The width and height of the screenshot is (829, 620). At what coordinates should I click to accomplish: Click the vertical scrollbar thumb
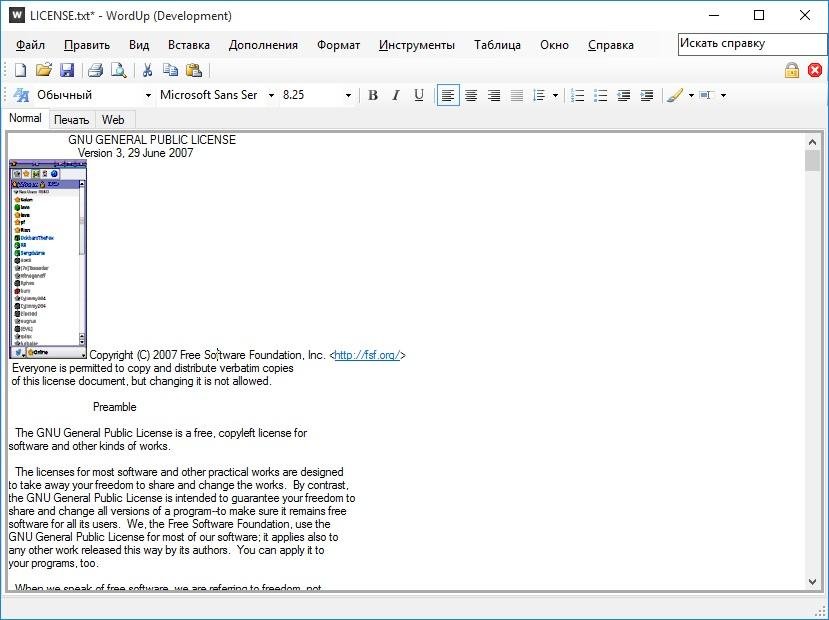[x=813, y=161]
